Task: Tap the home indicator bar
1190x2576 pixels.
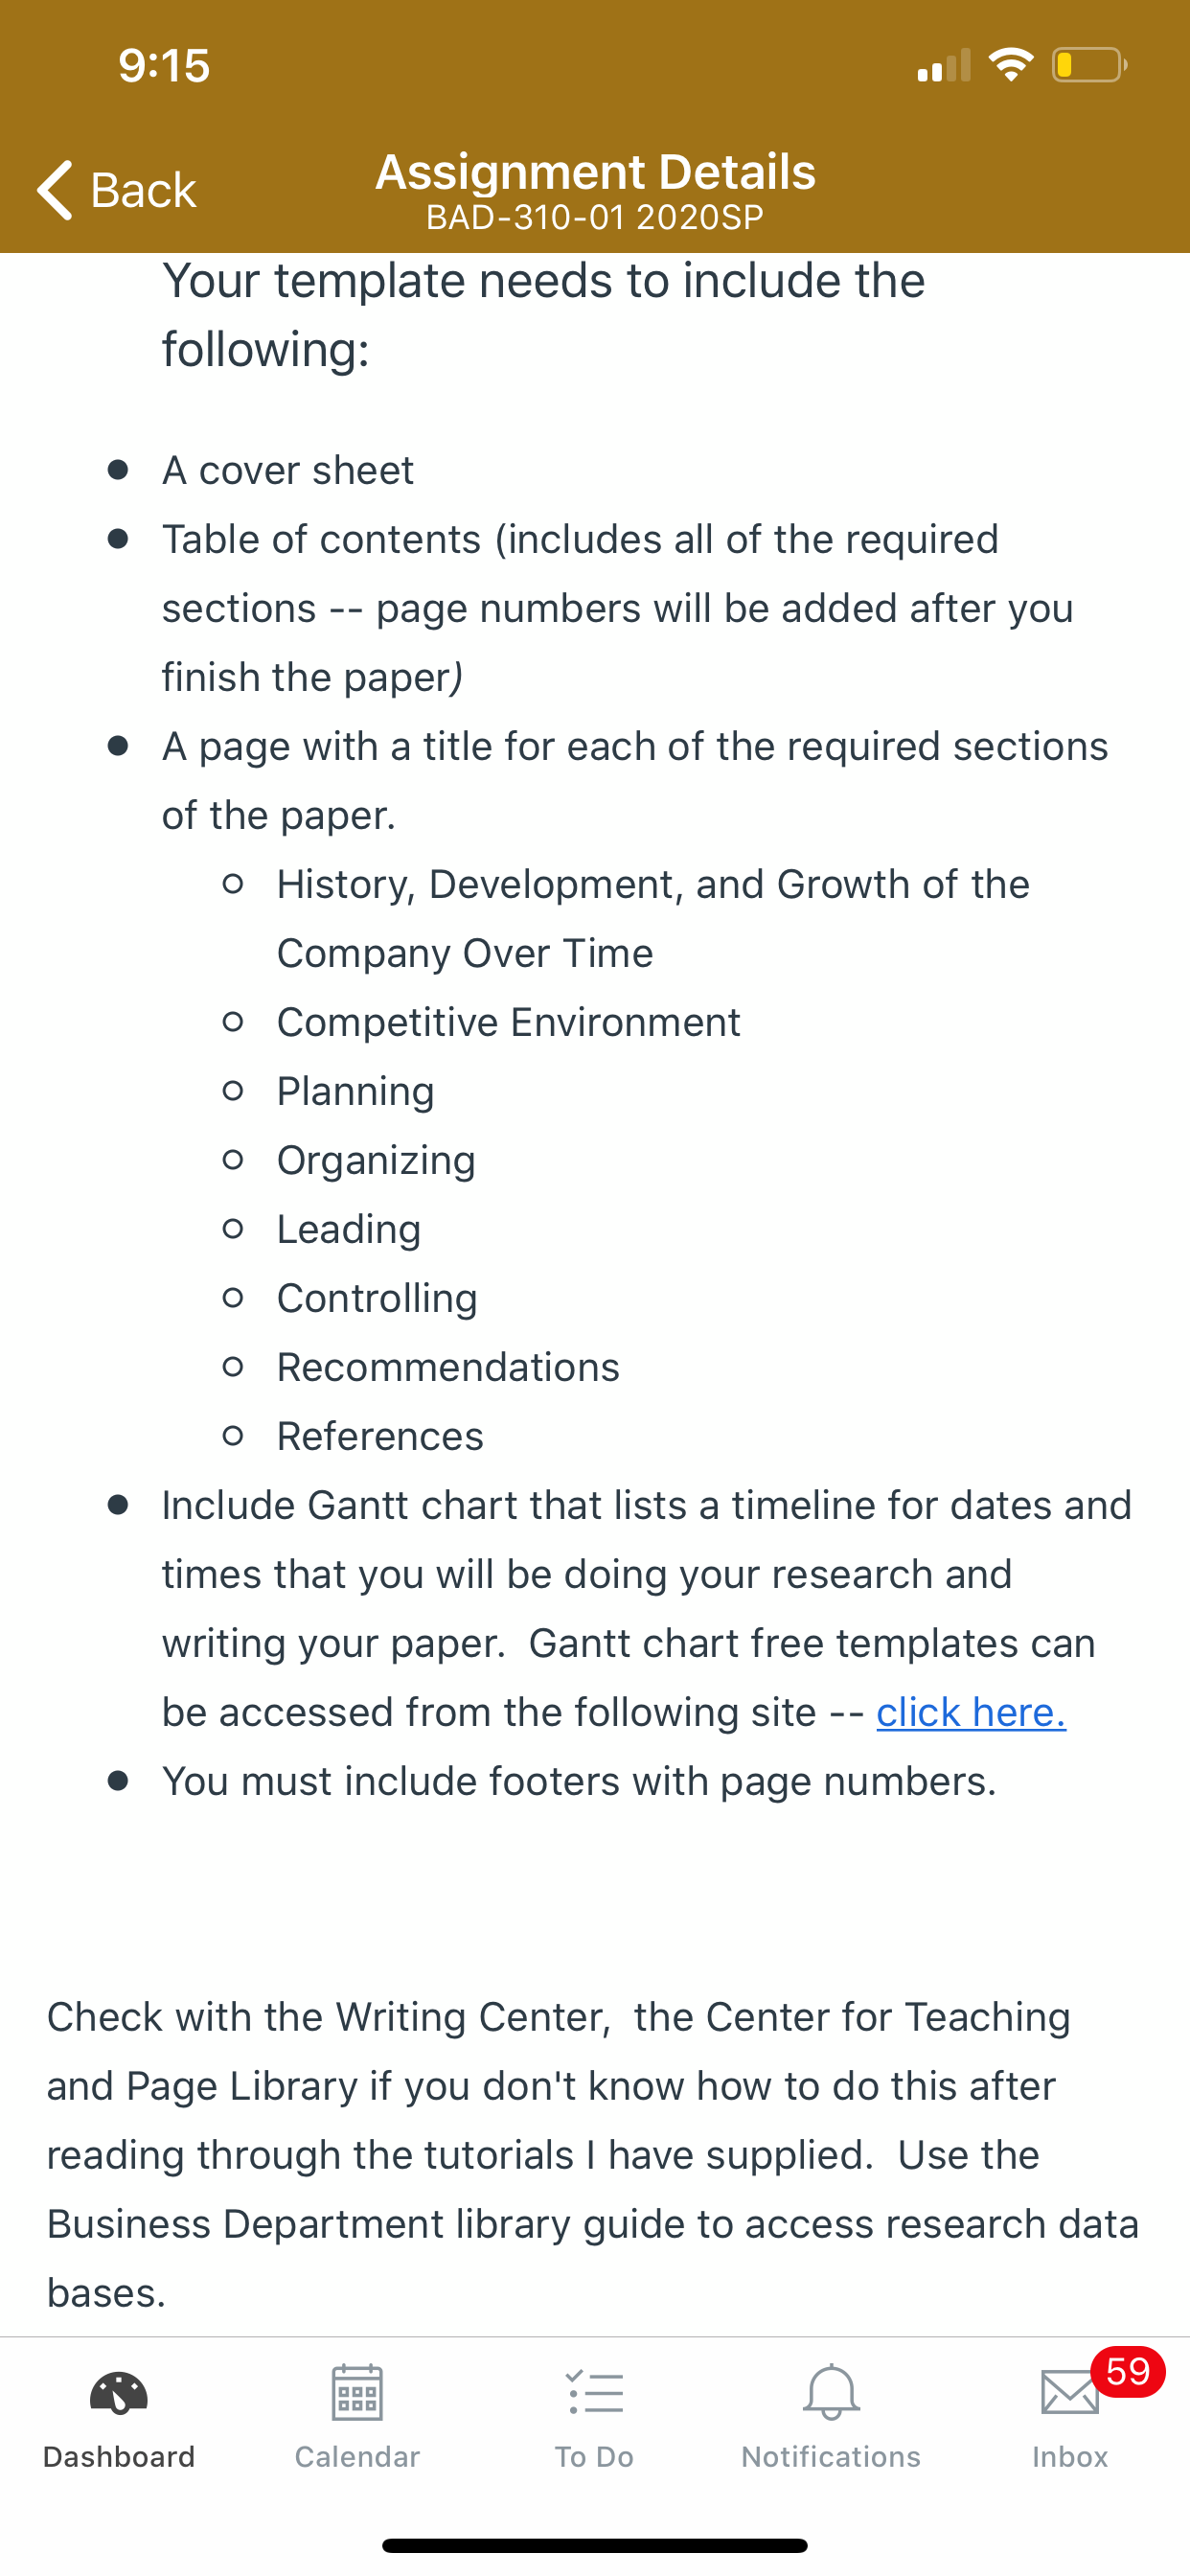Action: pyautogui.click(x=595, y=2545)
